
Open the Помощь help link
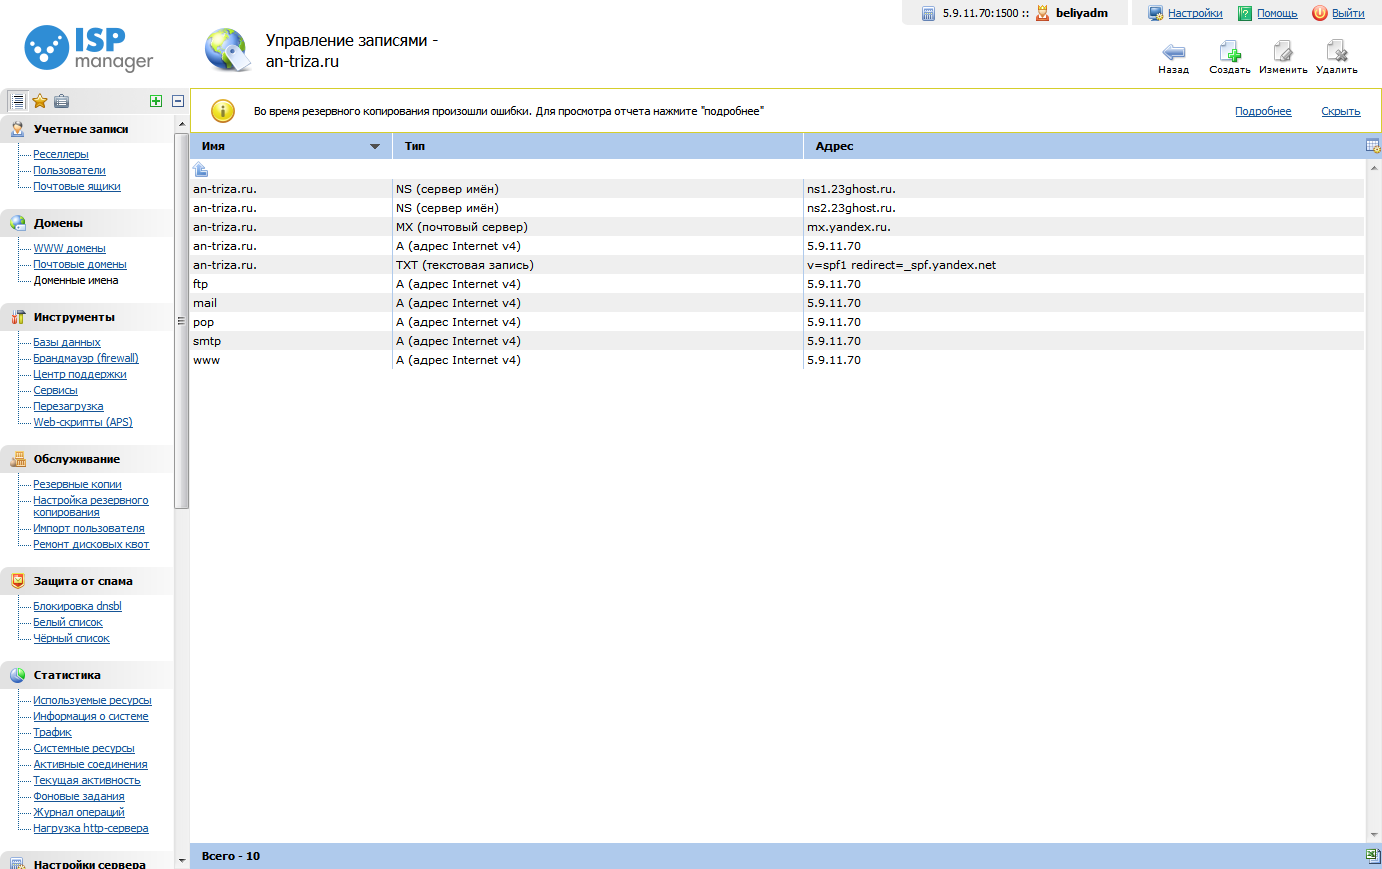(1277, 13)
